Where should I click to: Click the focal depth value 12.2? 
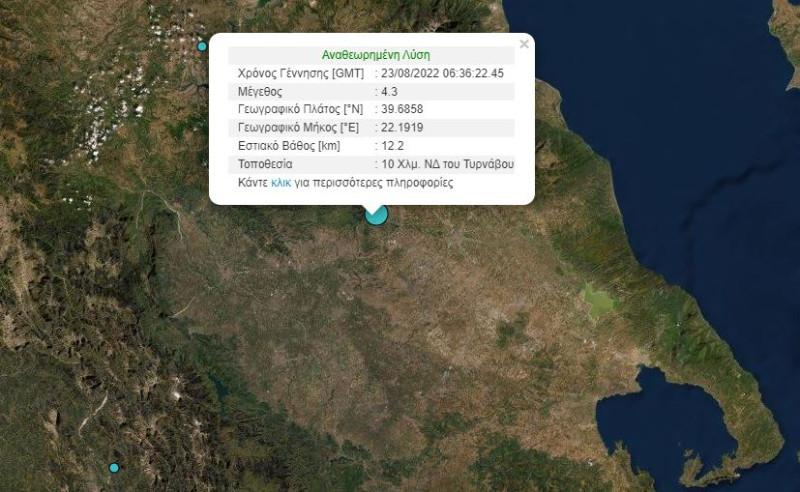(394, 146)
